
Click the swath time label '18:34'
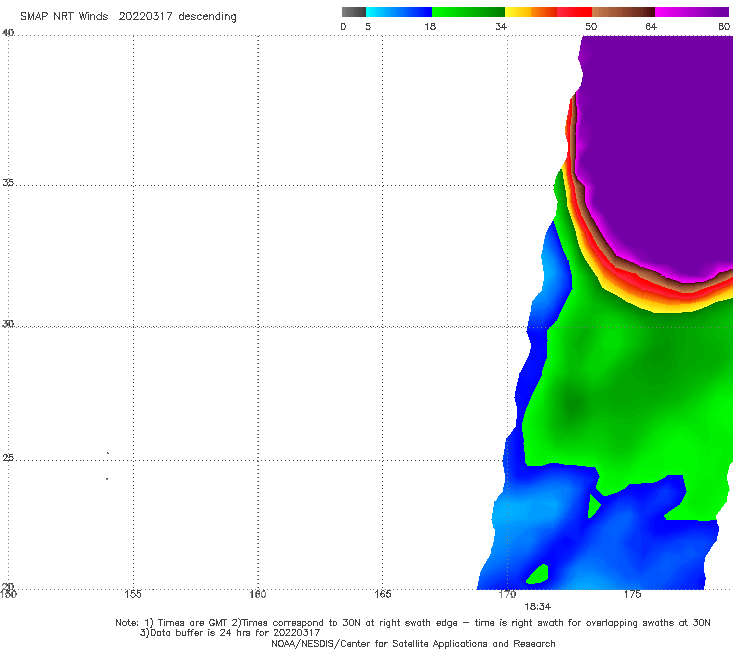click(538, 607)
